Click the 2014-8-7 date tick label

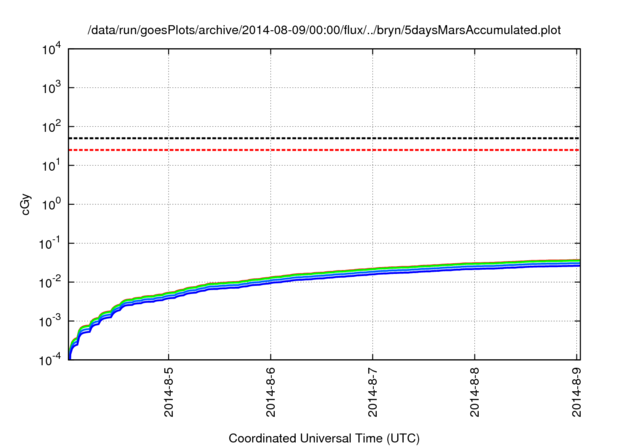coord(373,392)
